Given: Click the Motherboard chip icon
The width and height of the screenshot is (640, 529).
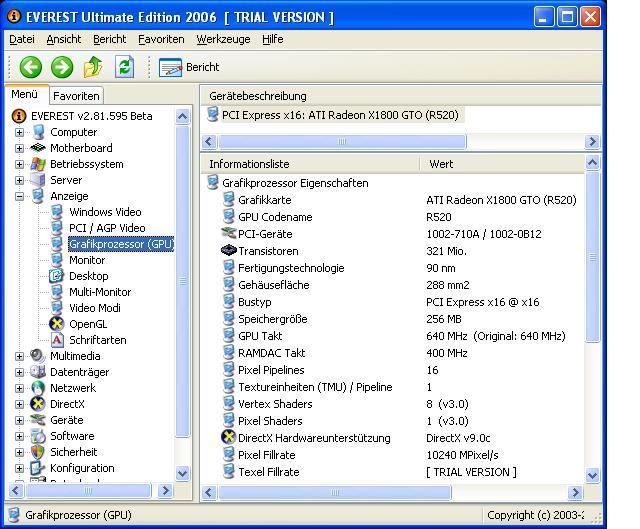Looking at the screenshot, I should [x=38, y=148].
